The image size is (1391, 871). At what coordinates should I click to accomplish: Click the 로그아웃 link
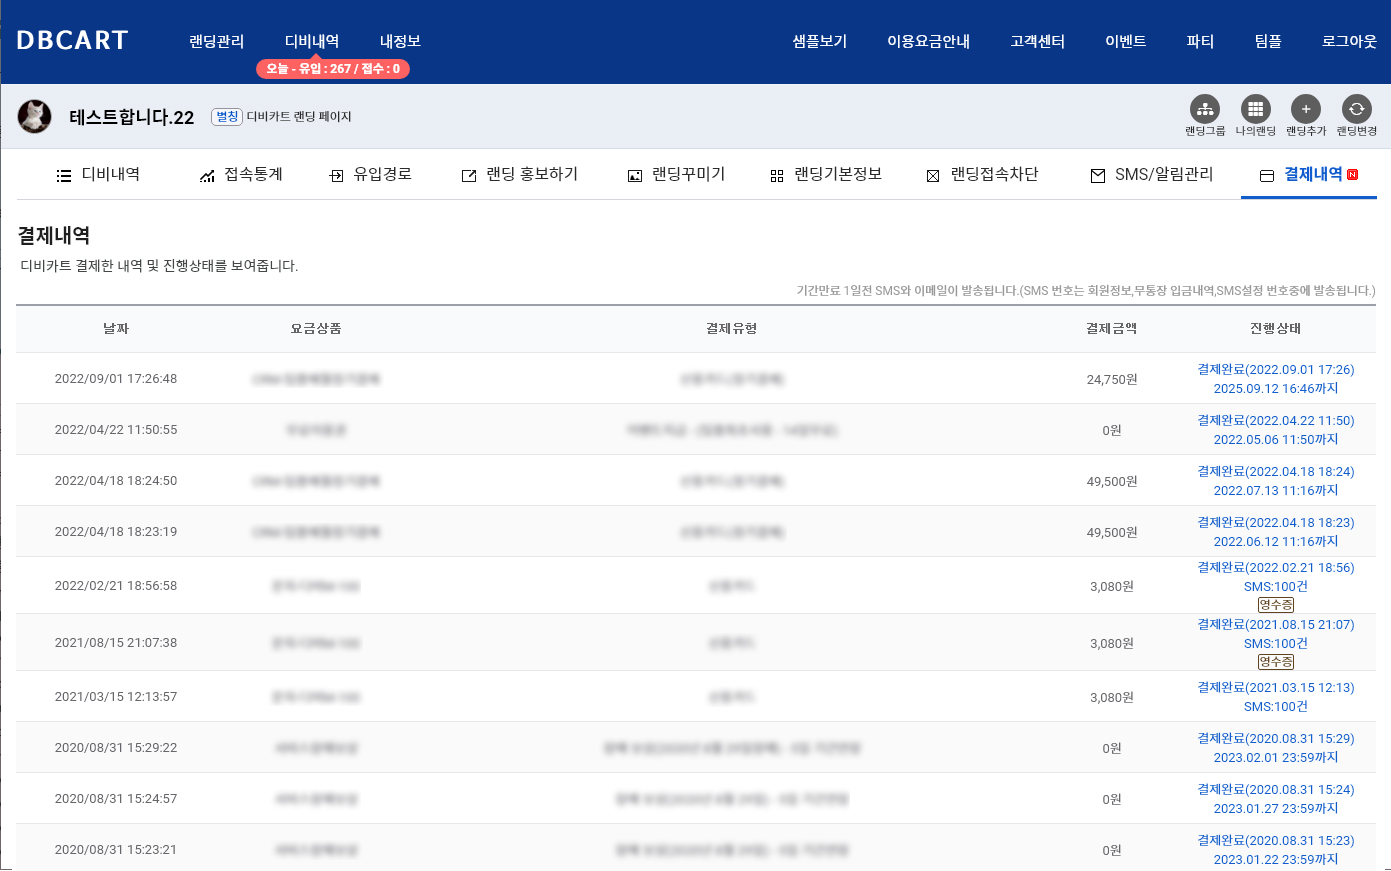click(x=1349, y=41)
